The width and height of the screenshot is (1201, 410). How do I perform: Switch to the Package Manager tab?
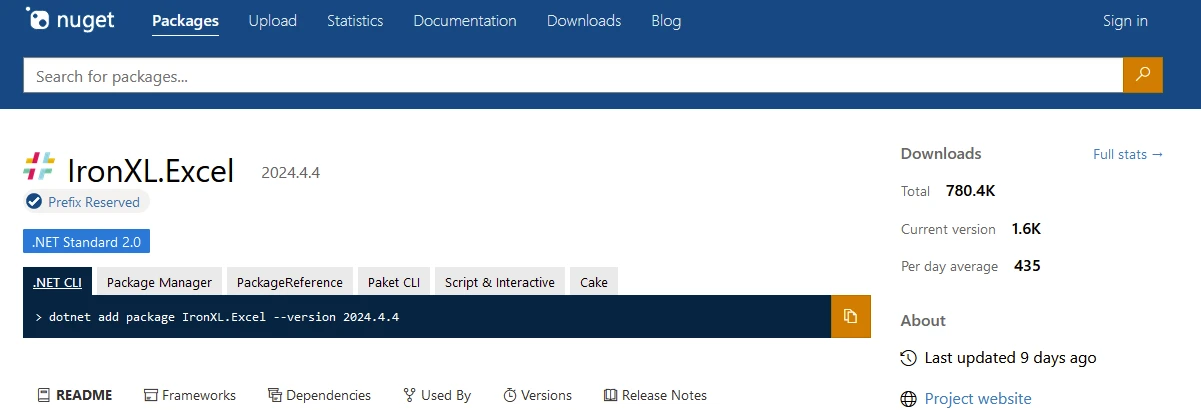(159, 282)
